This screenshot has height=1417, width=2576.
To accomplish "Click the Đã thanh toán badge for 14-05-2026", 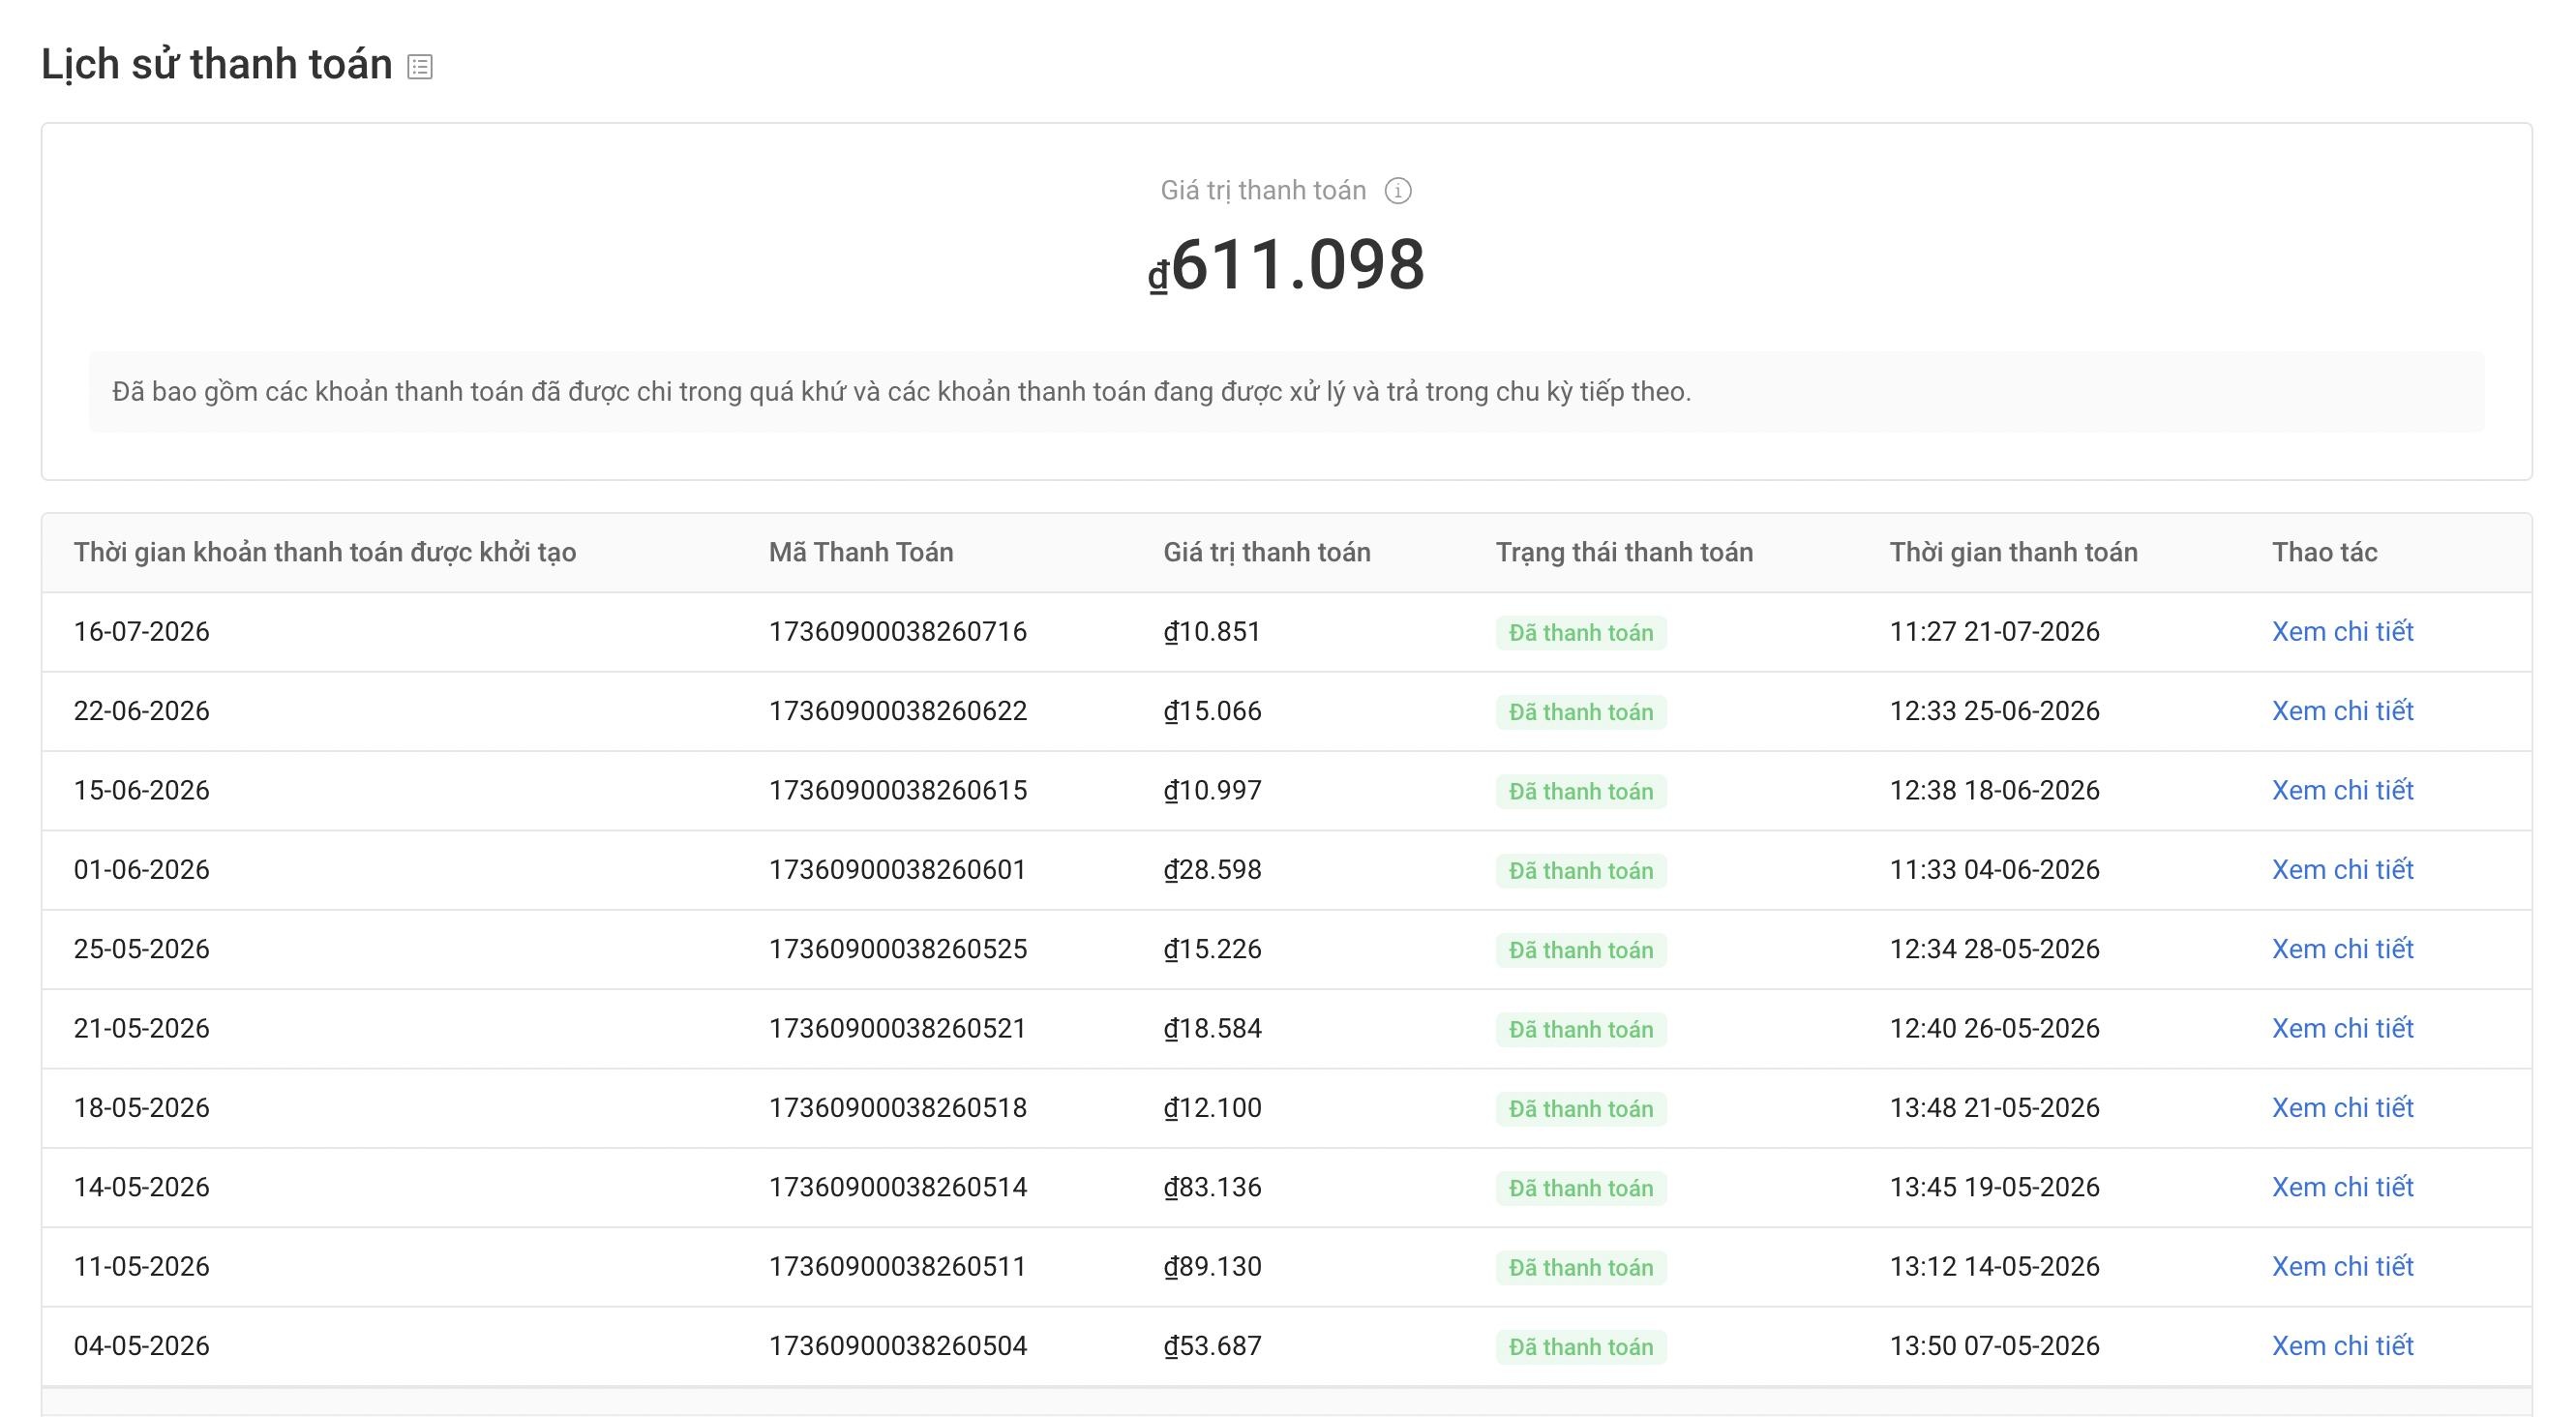I will pyautogui.click(x=1581, y=1188).
